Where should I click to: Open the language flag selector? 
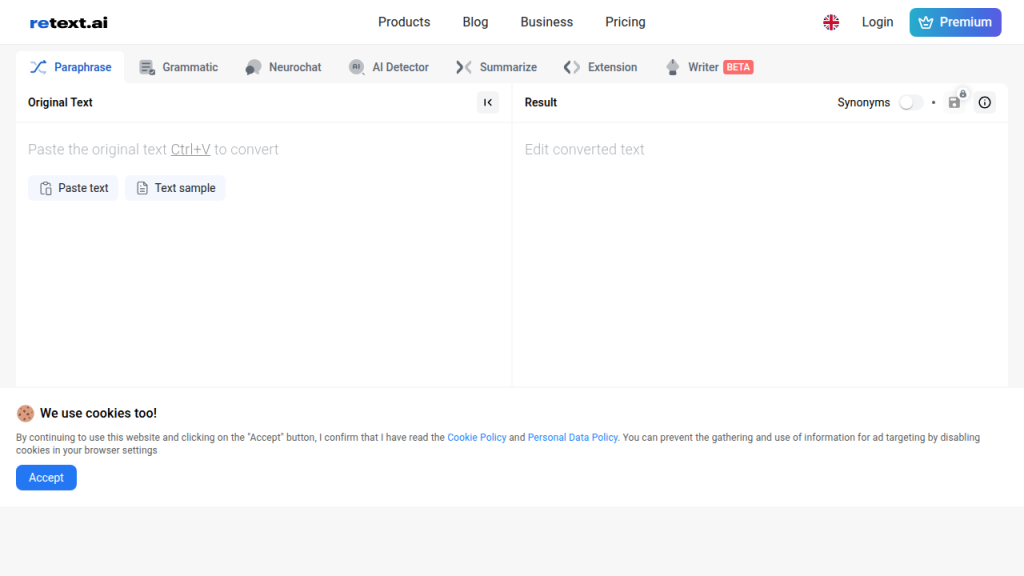tap(831, 22)
